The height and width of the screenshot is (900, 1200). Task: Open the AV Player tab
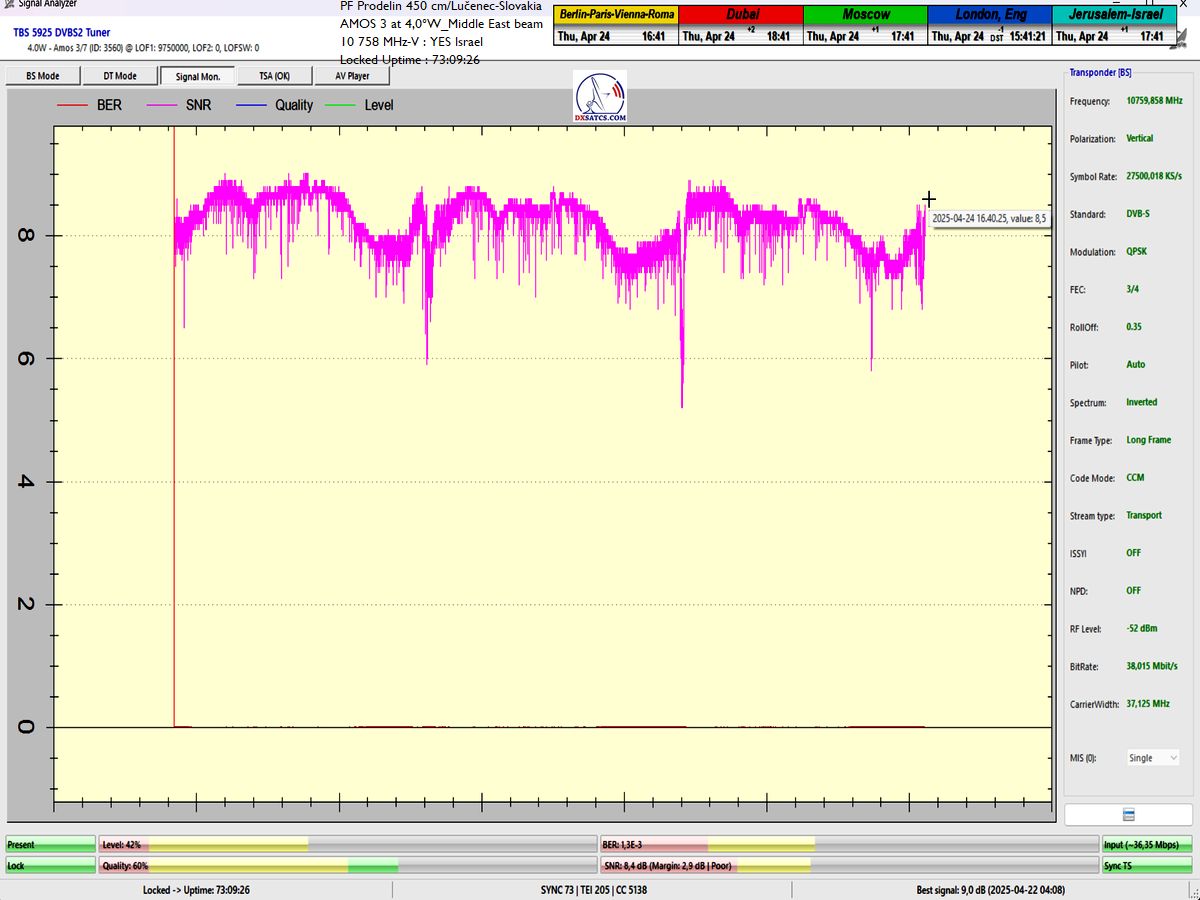[x=351, y=76]
